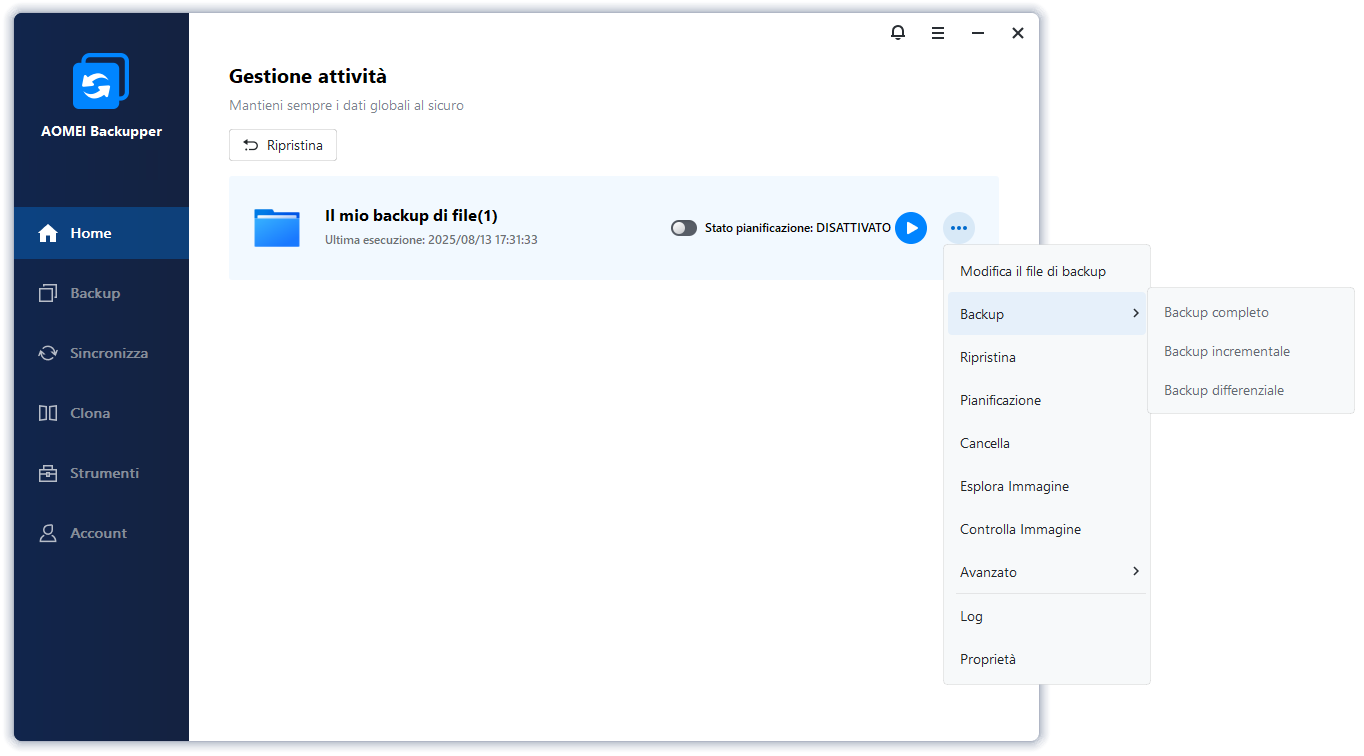Open the notifications bell icon

898,33
